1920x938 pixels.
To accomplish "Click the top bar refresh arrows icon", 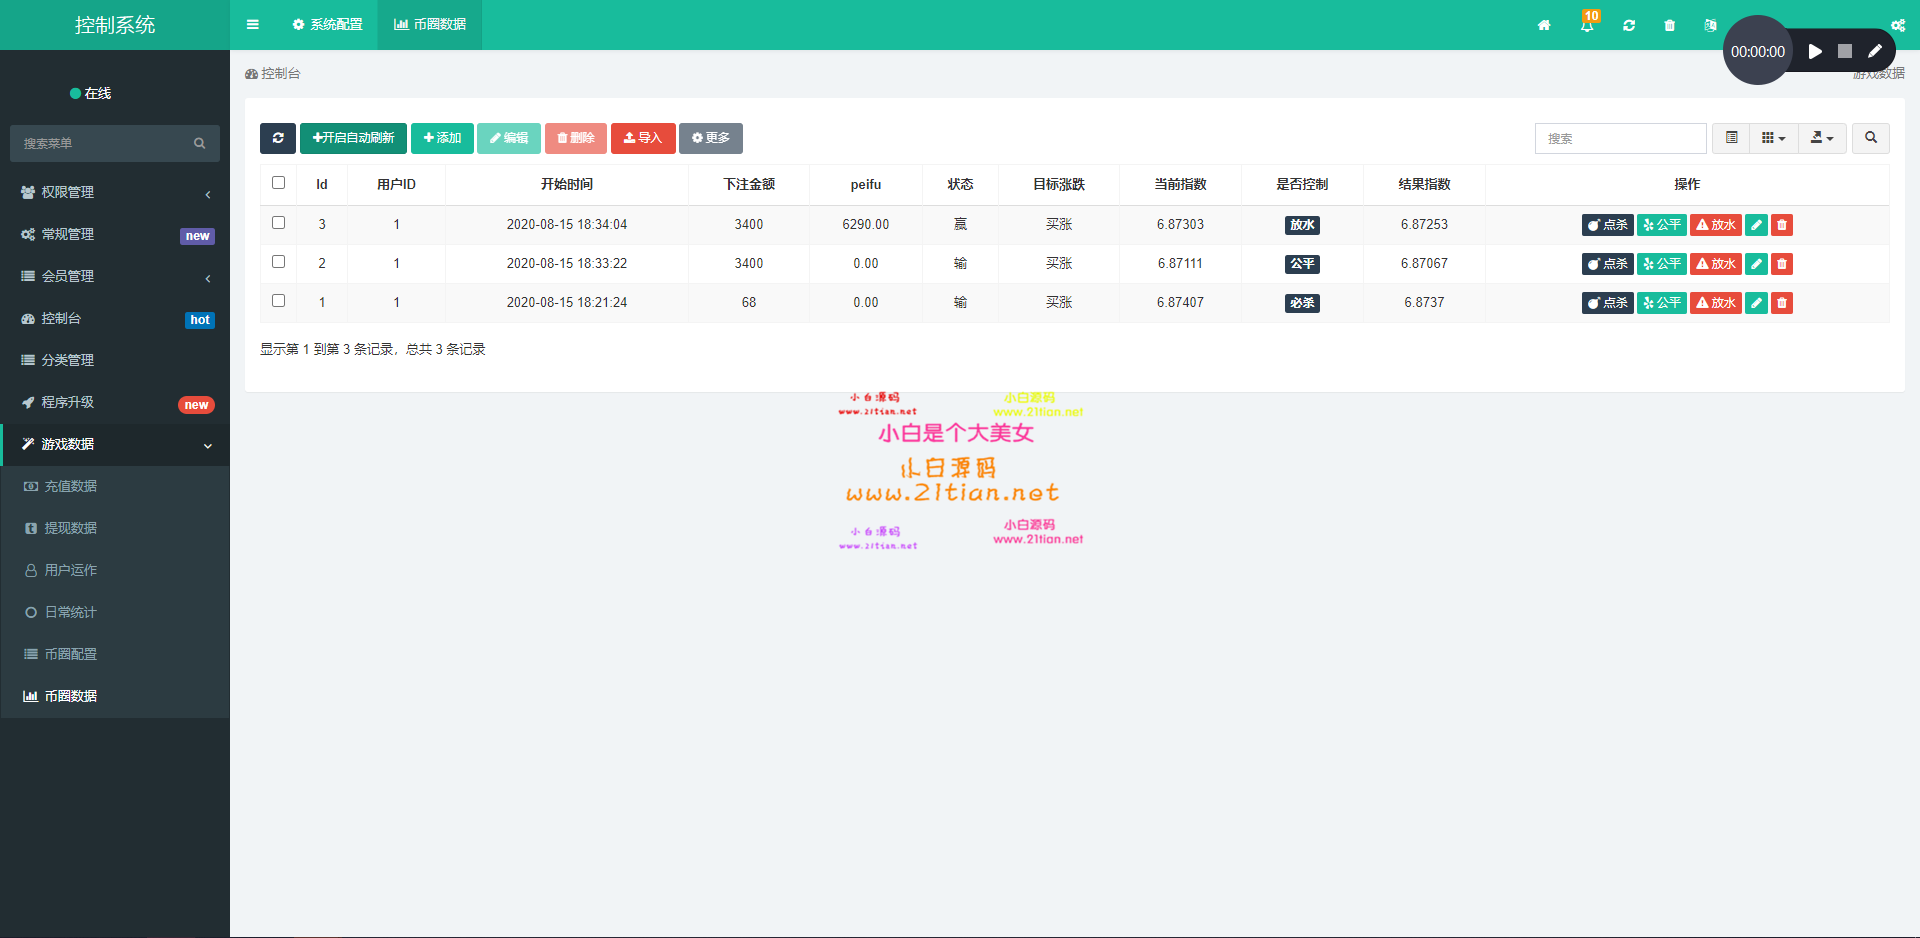I will coord(1629,25).
